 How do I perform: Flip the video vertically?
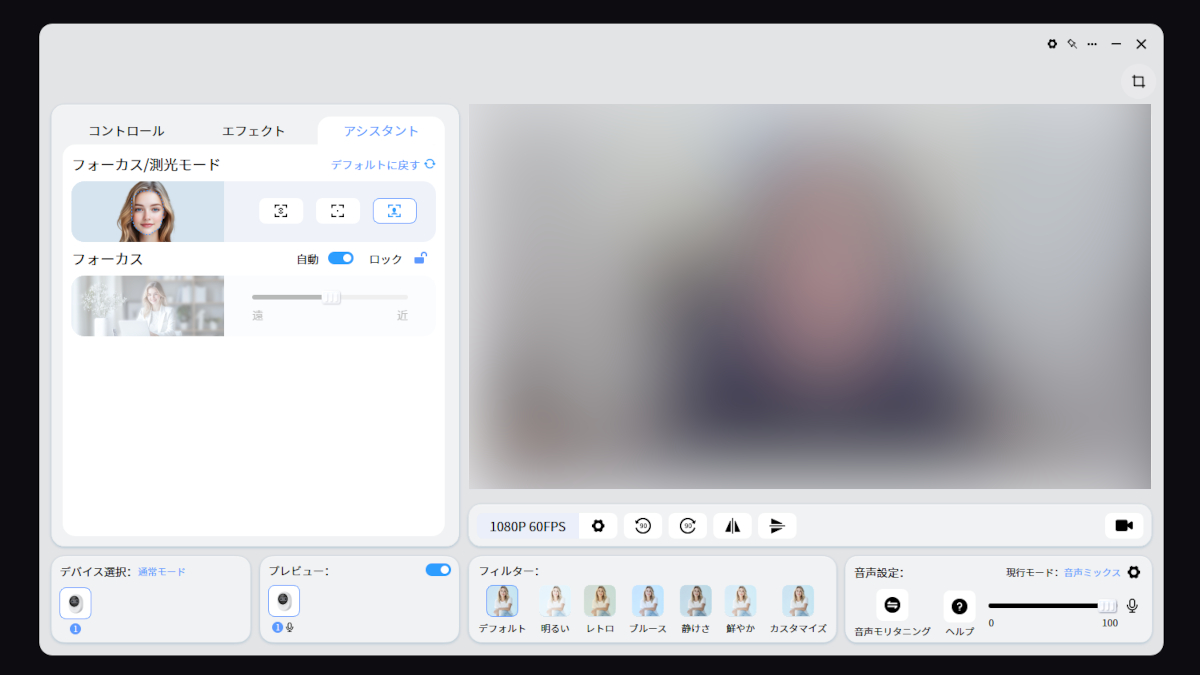pyautogui.click(x=777, y=525)
